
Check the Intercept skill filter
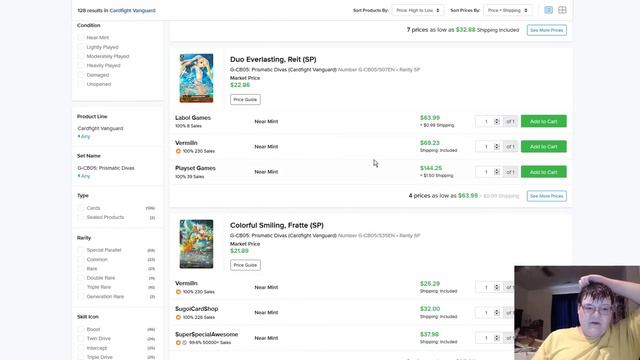(x=81, y=348)
